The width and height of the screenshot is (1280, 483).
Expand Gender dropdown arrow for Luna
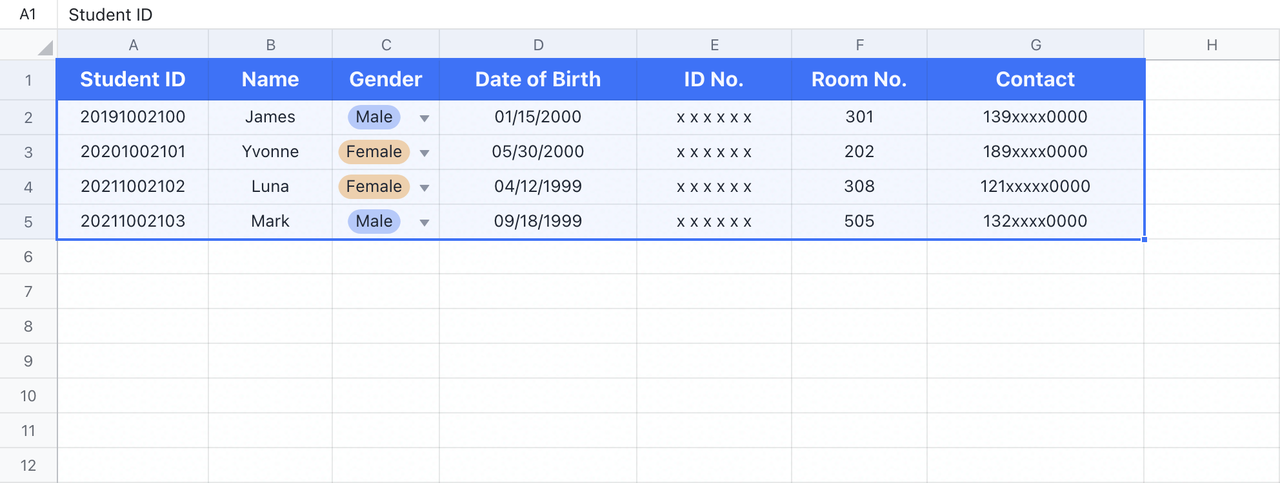click(424, 187)
